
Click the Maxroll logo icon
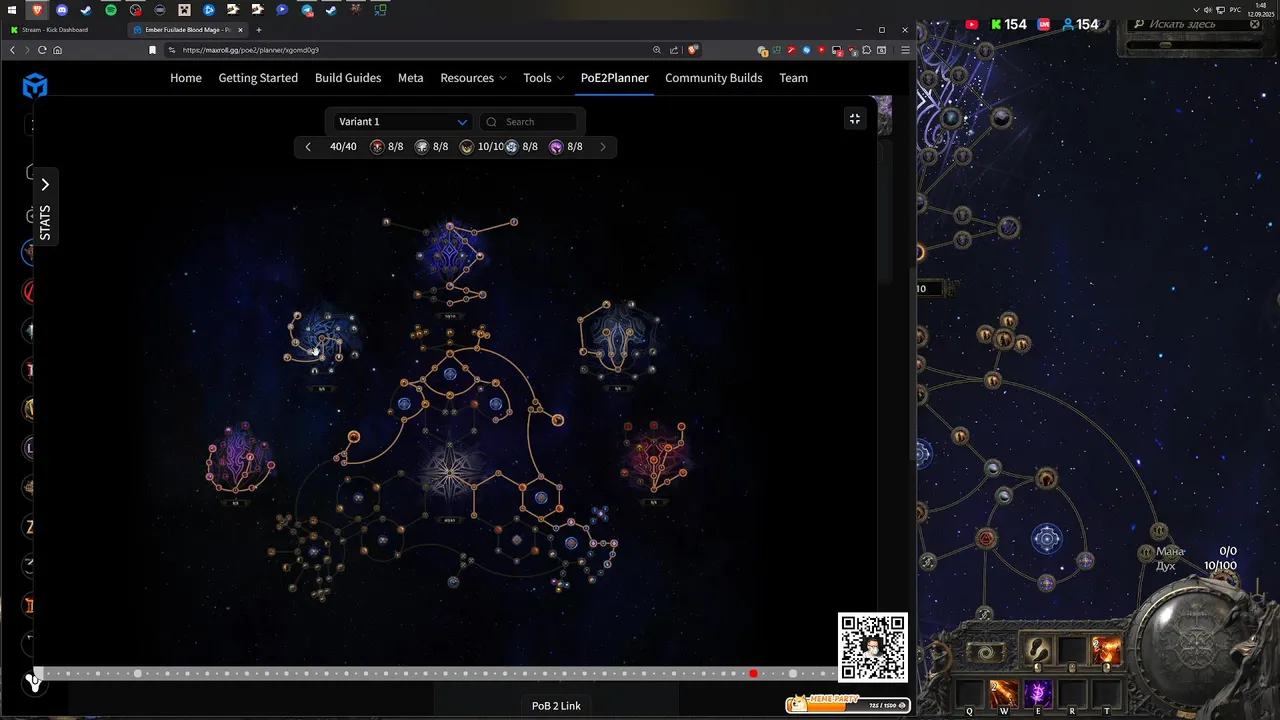point(35,86)
